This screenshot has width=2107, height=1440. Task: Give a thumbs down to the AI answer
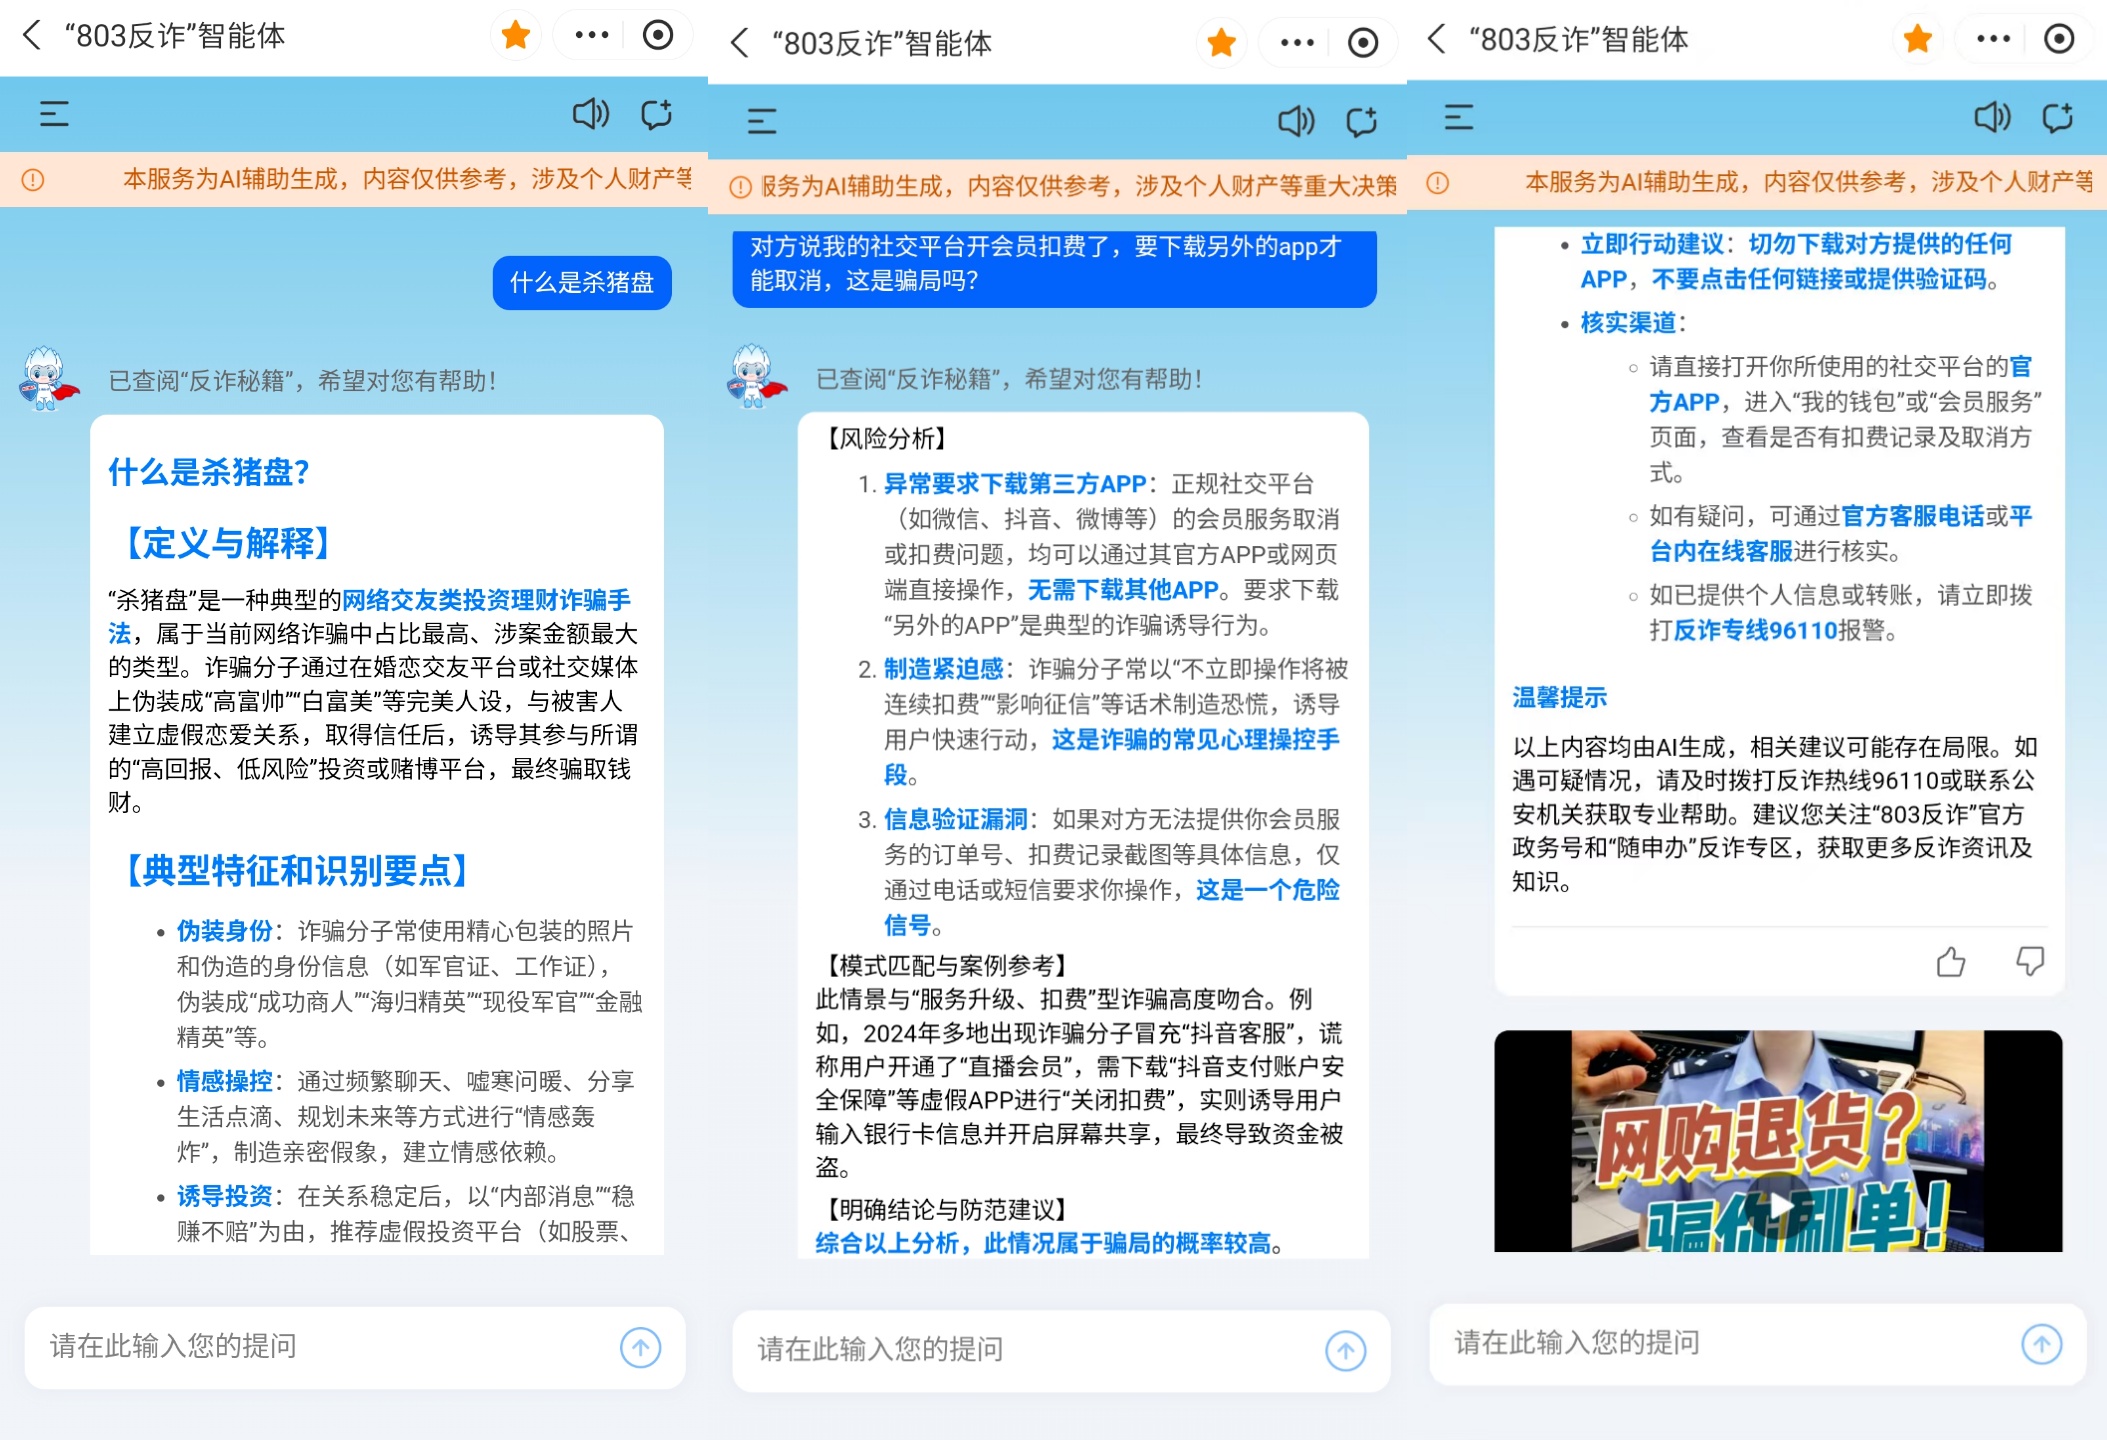coord(2031,962)
